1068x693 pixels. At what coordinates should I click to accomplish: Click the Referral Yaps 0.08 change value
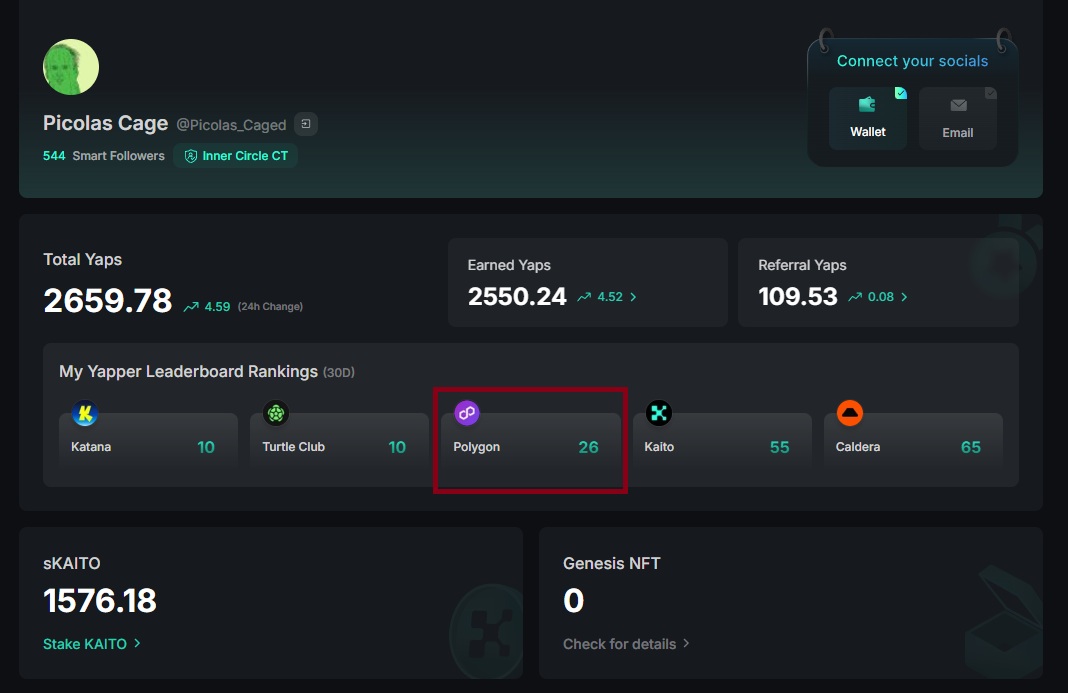pyautogui.click(x=881, y=297)
